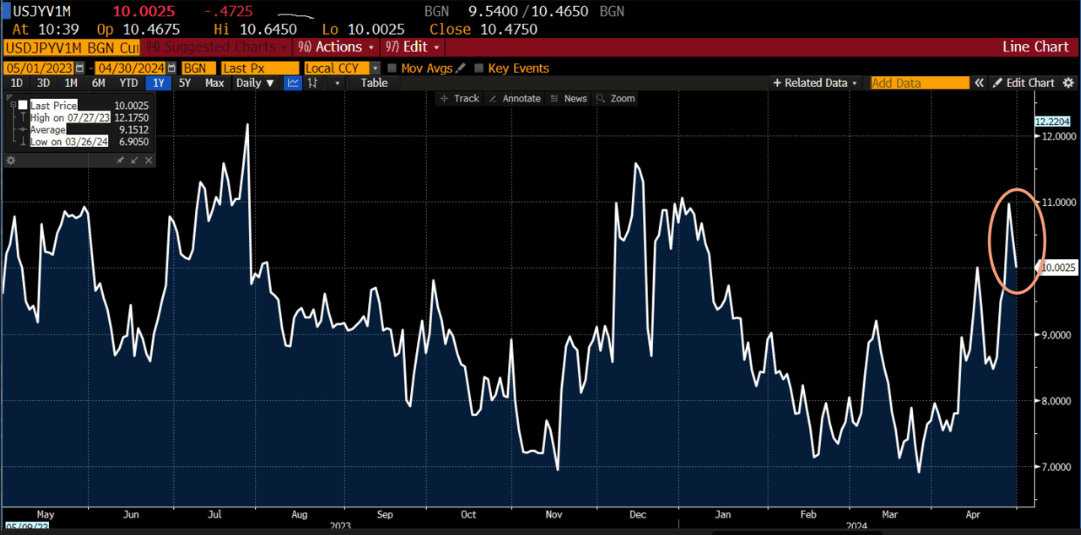1081x535 pixels.
Task: Click the 12.2204 axis value label
Action: click(x=1051, y=121)
